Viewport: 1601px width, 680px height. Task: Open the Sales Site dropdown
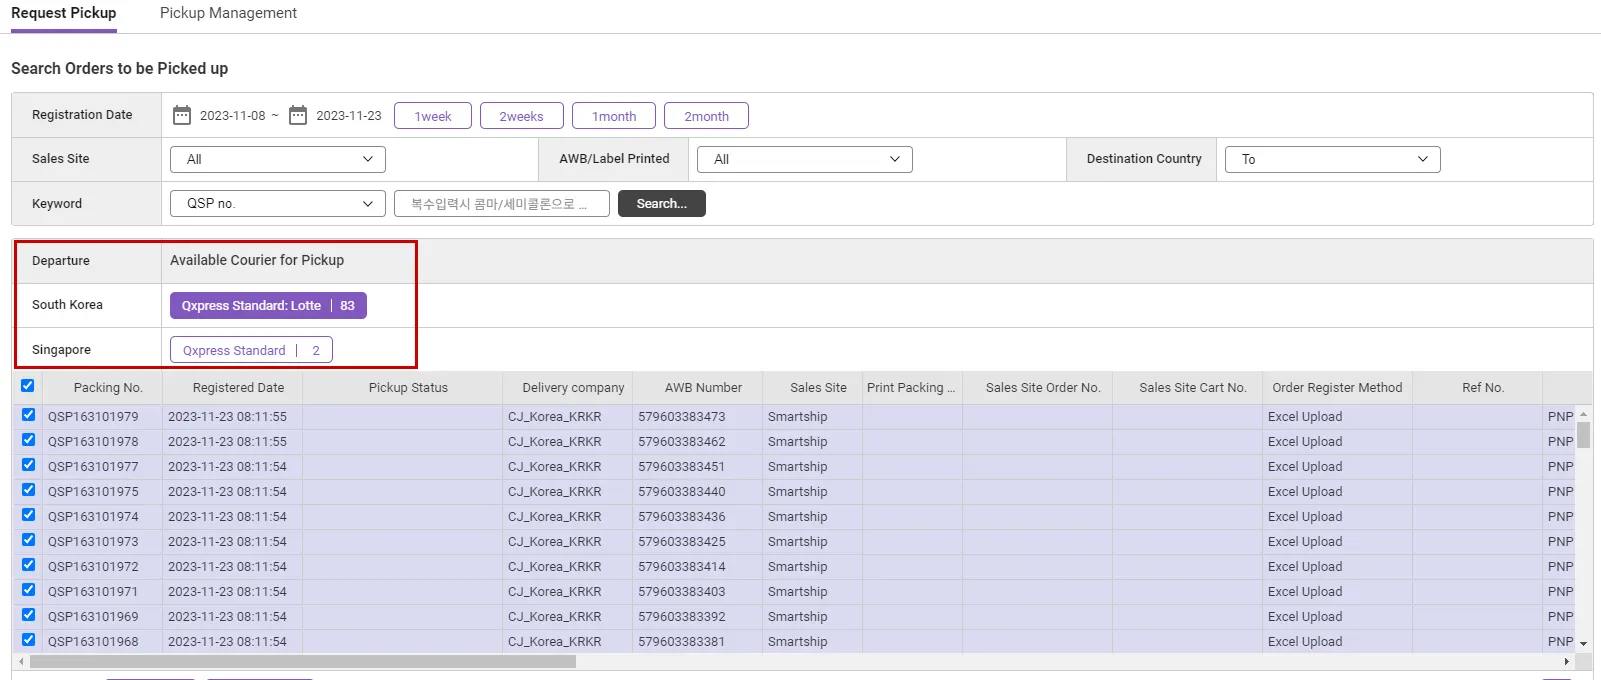[278, 159]
